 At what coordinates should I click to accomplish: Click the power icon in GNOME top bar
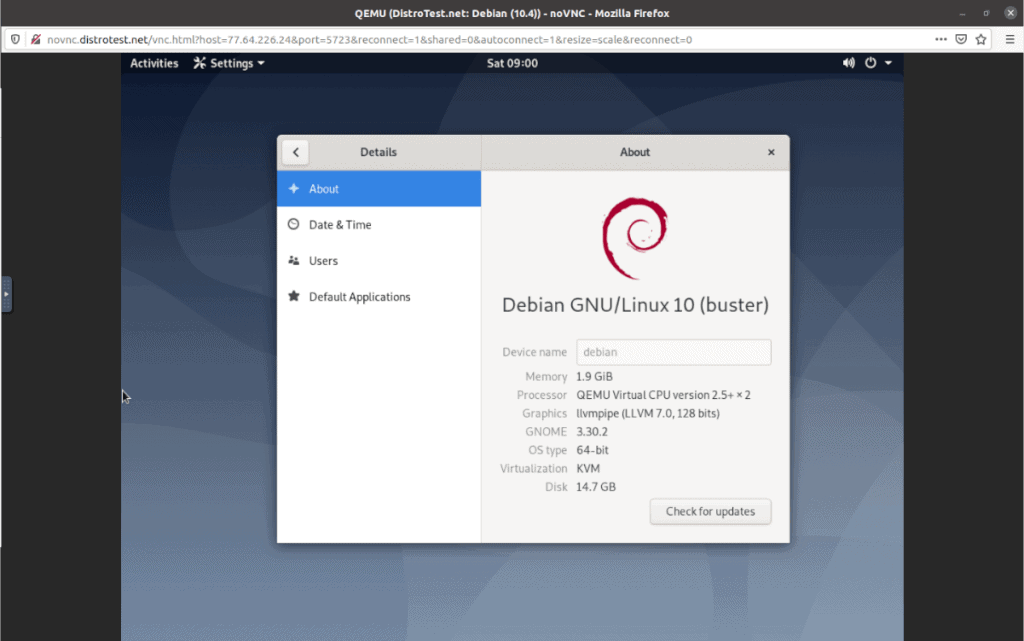[x=871, y=63]
